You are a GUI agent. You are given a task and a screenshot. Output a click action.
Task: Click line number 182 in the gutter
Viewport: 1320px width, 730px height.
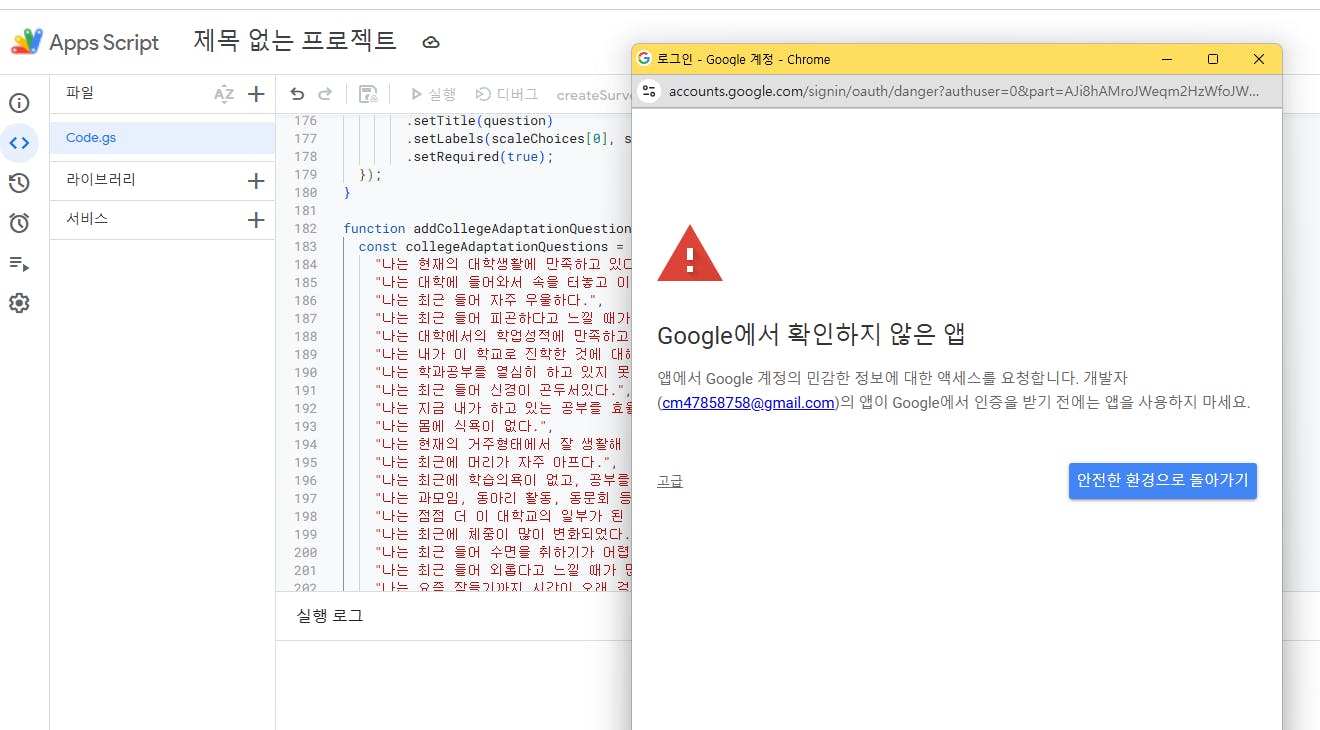(x=305, y=229)
